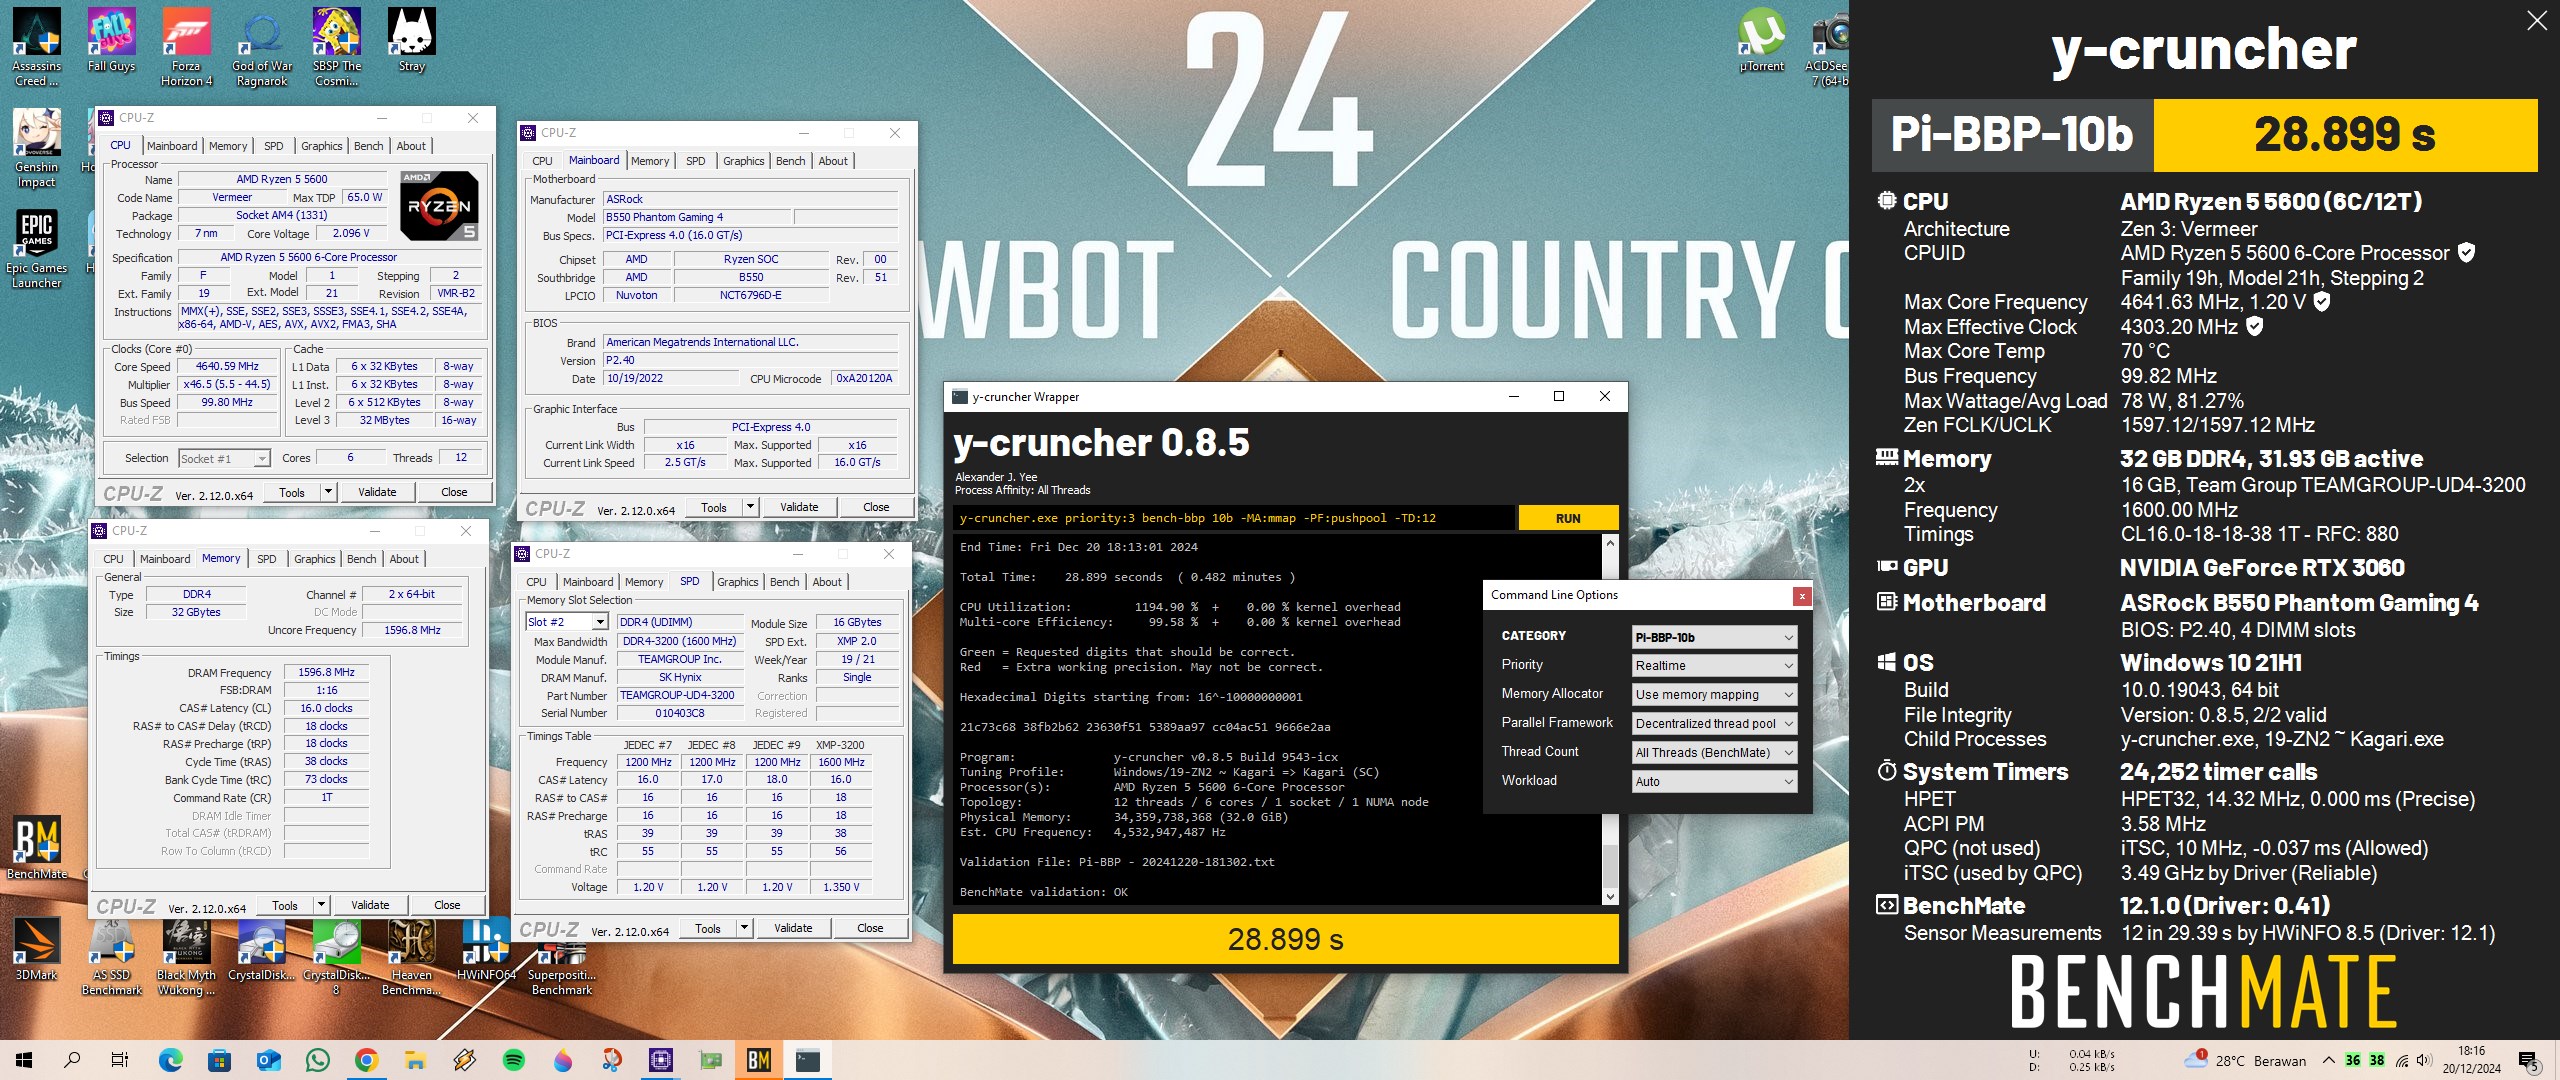Click the 28°C Berawan weather widget
Screen dimensions: 2560x1080
point(2246,1061)
